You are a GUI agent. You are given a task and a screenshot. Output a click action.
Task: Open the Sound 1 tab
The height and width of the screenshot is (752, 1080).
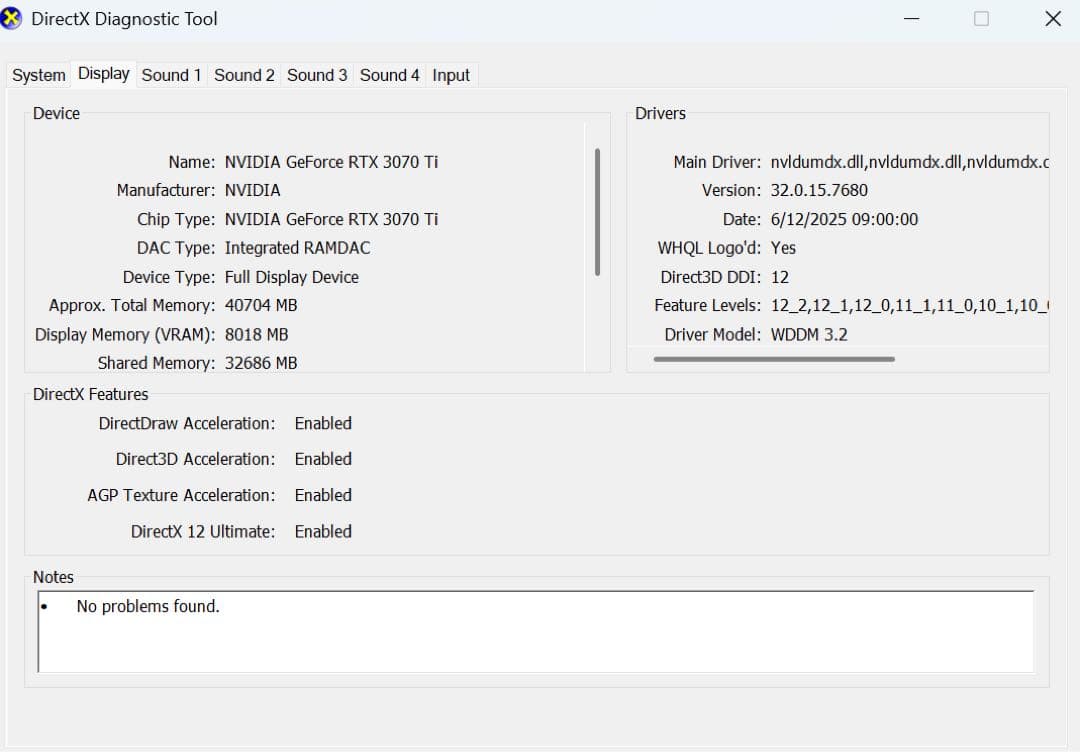[171, 75]
